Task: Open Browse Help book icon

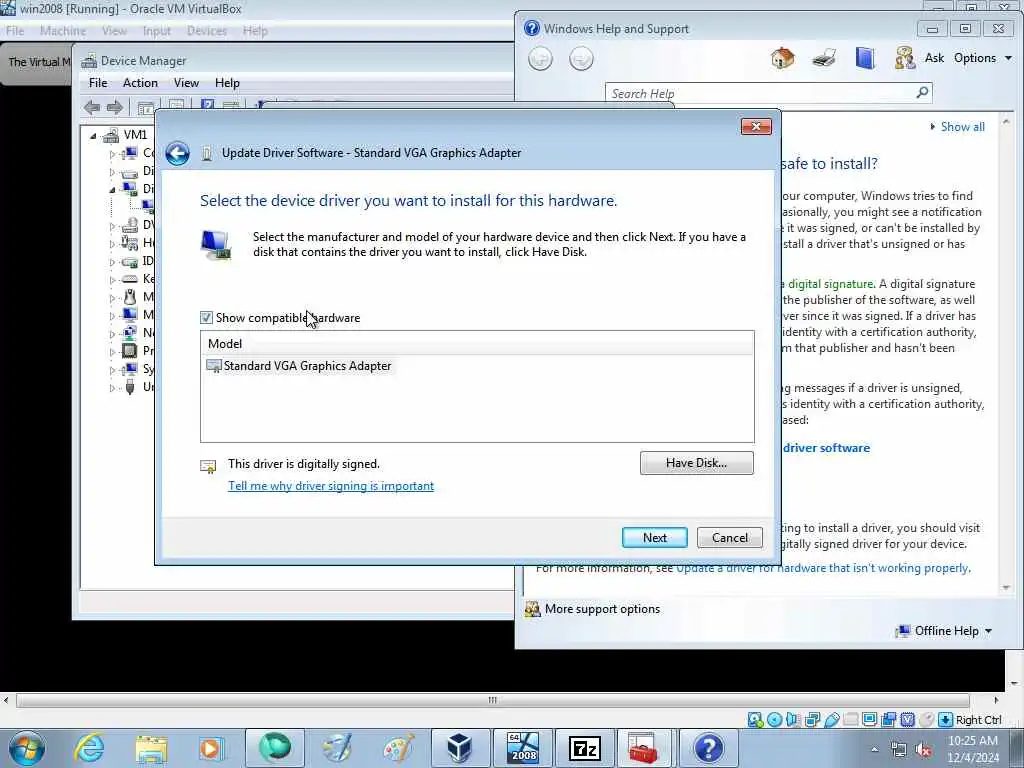Action: tap(865, 59)
